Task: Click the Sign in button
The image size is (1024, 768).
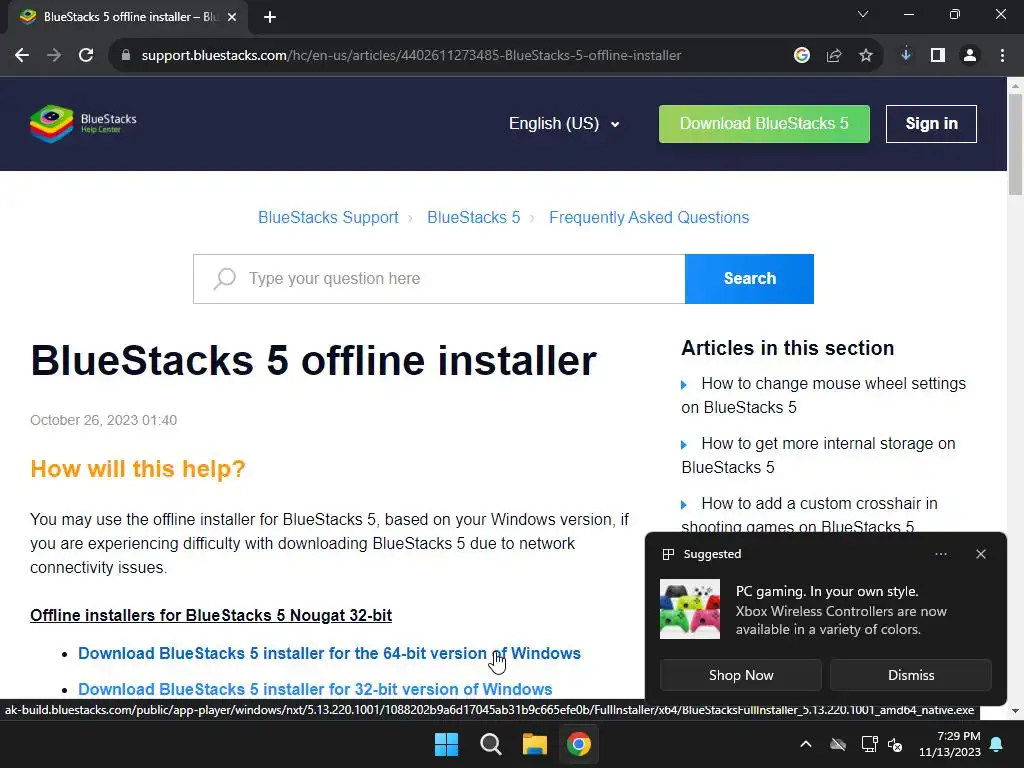Action: tap(931, 123)
